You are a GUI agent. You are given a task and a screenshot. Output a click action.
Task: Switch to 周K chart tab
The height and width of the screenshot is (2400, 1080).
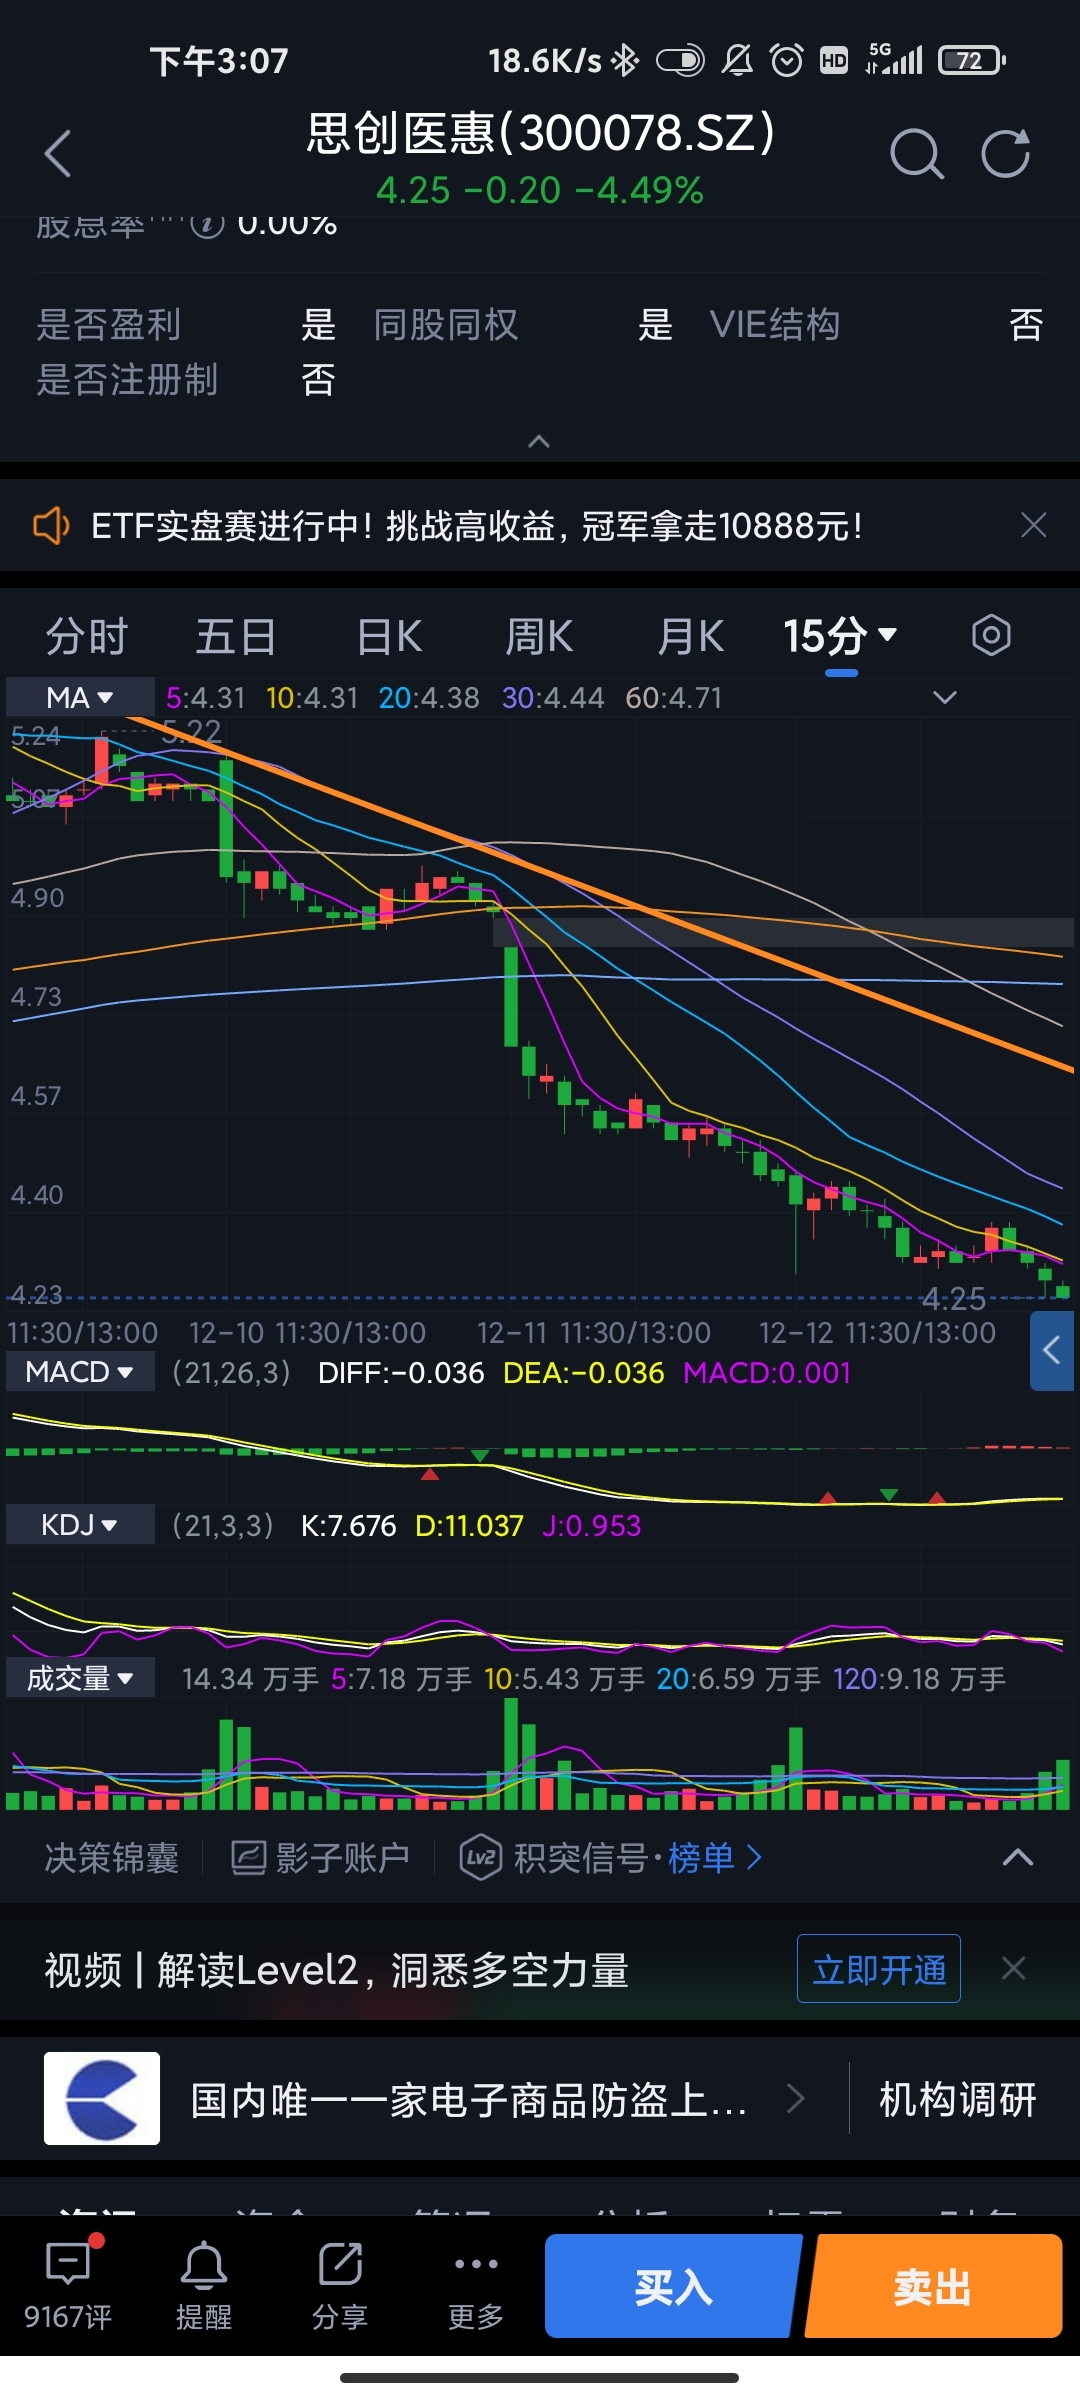point(539,636)
